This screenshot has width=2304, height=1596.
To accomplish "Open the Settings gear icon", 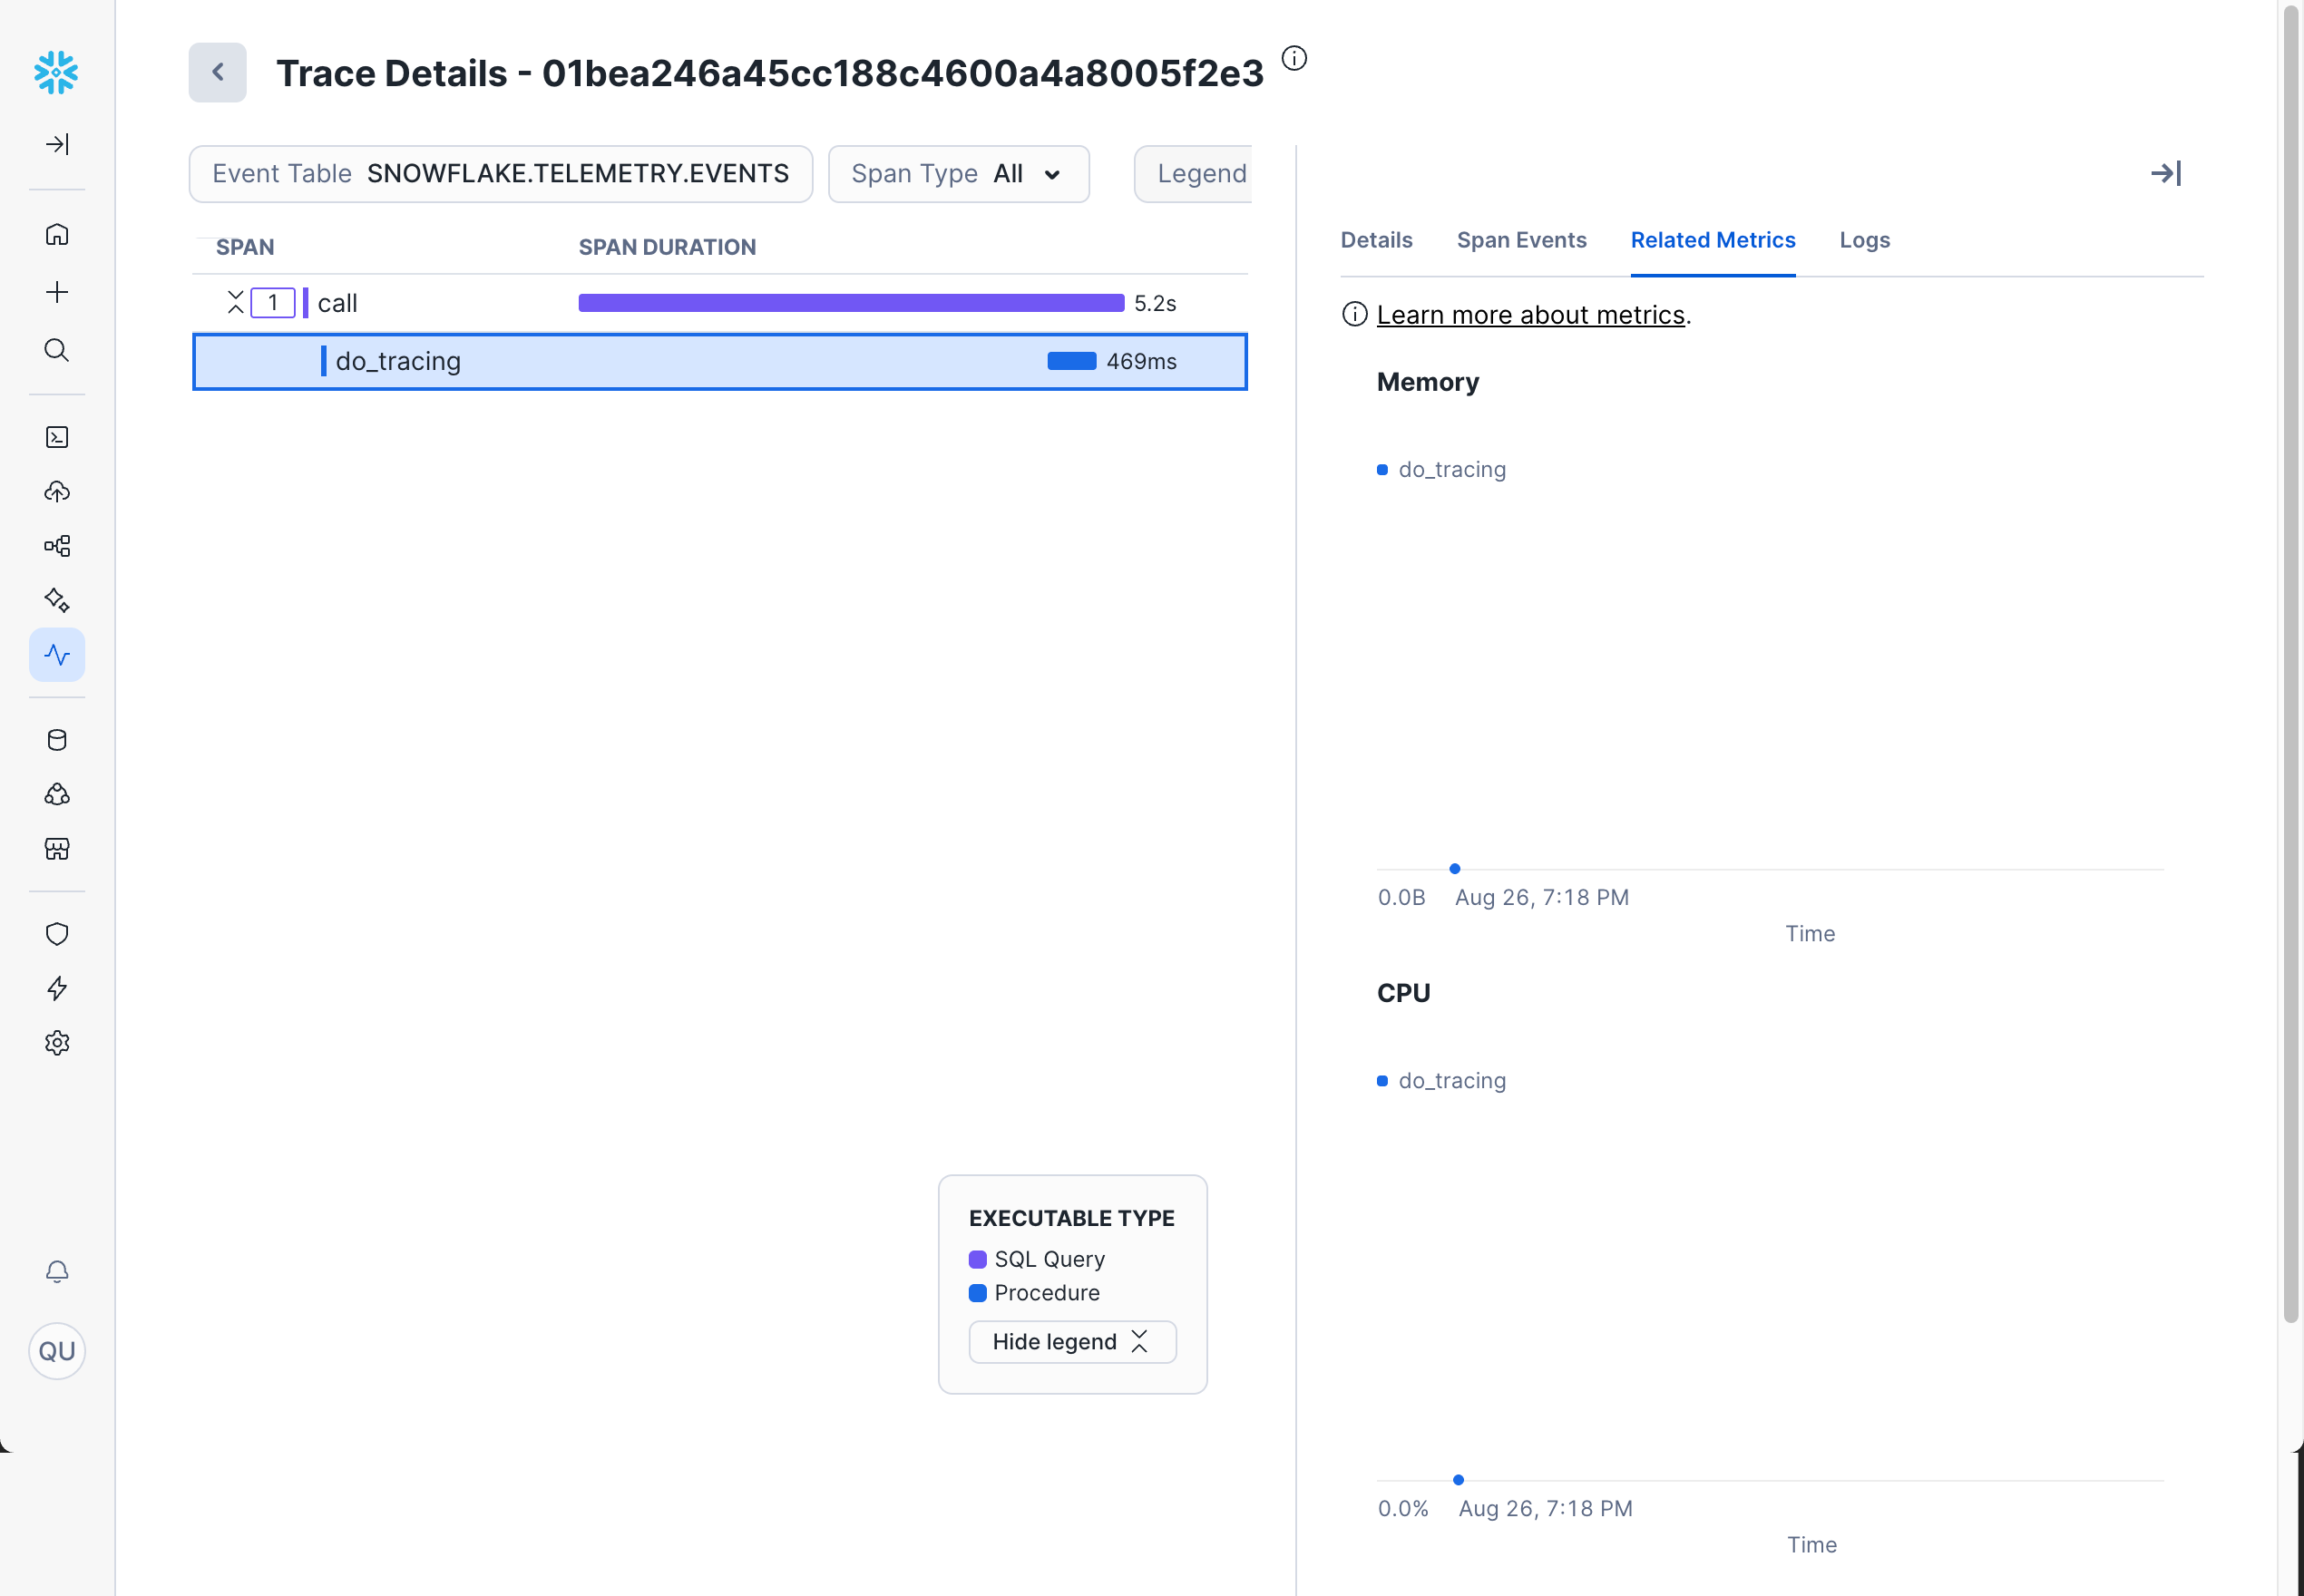I will 57,1043.
